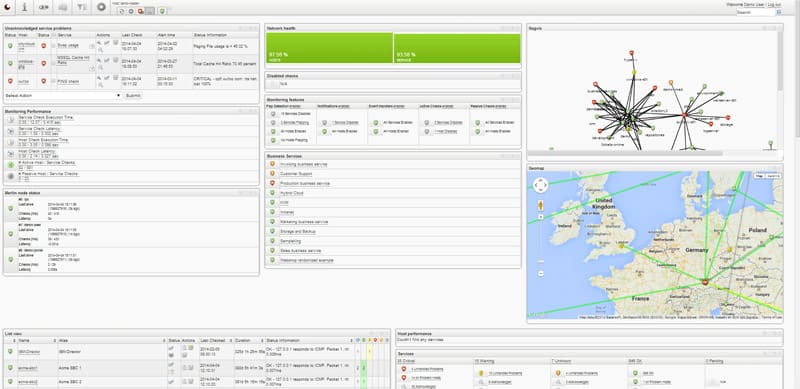Click the acknowledge checkmark action for Swap usage row
Screen dimensions: 800x389
point(107,43)
